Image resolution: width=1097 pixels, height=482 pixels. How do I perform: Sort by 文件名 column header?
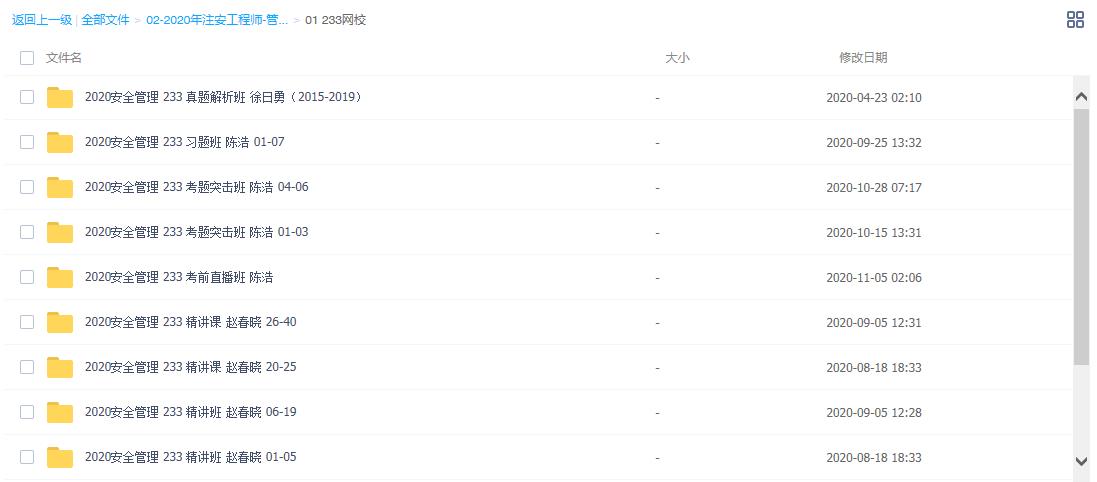[64, 58]
